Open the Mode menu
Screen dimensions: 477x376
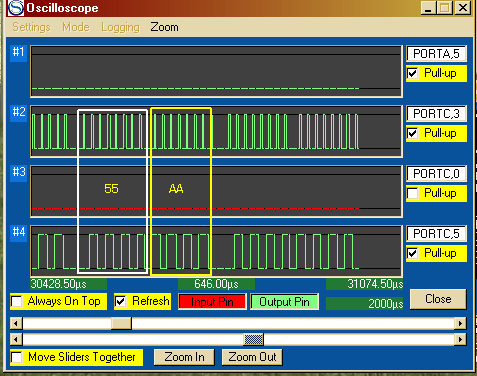pyautogui.click(x=76, y=27)
